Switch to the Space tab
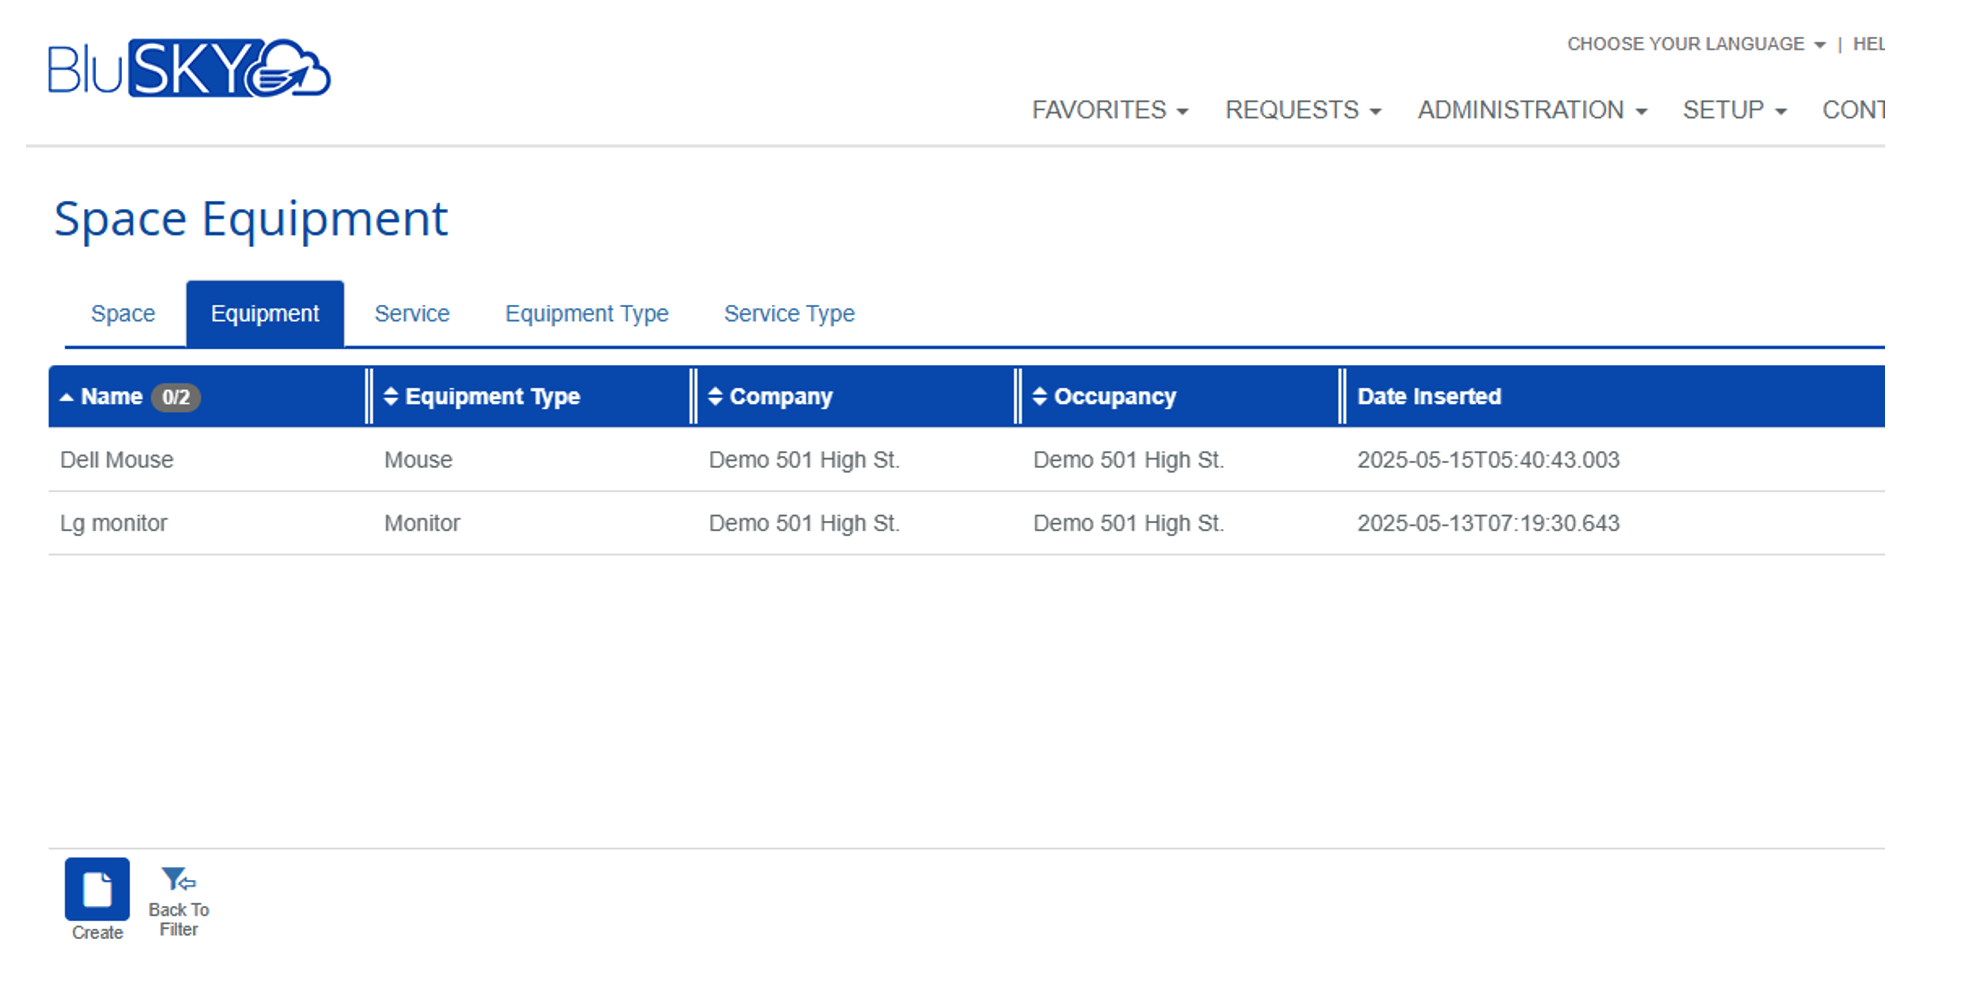This screenshot has width=1982, height=992. point(122,313)
